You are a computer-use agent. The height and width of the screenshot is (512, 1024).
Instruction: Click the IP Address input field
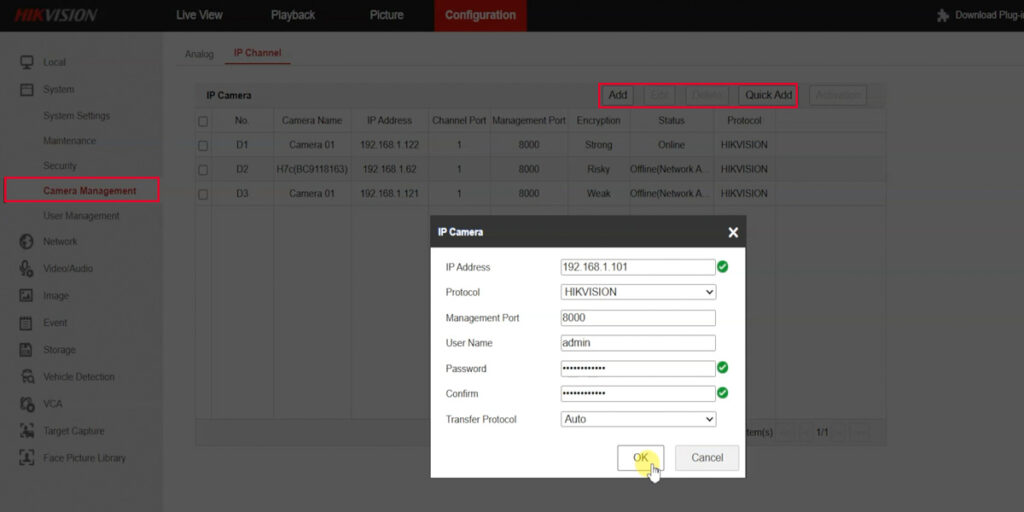pyautogui.click(x=637, y=267)
